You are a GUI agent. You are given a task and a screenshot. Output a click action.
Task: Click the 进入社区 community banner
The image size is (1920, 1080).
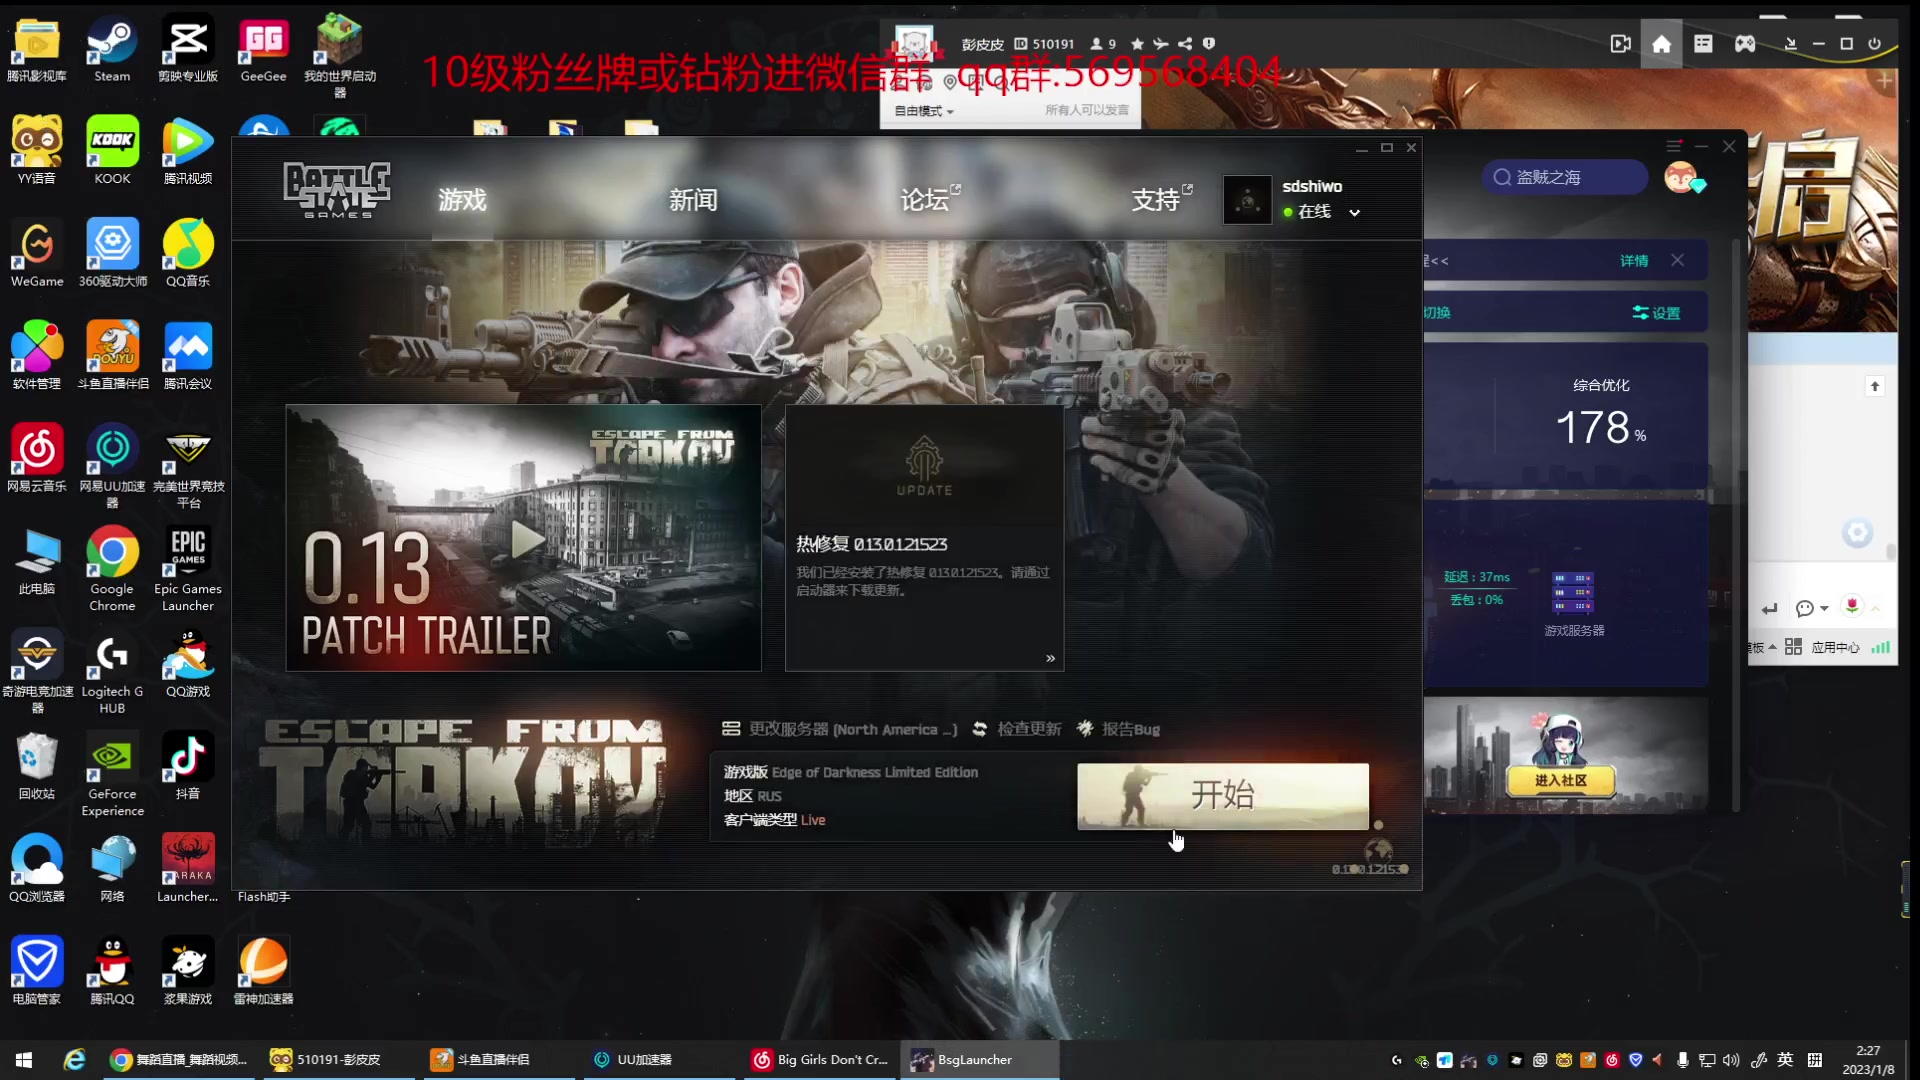coord(1561,780)
